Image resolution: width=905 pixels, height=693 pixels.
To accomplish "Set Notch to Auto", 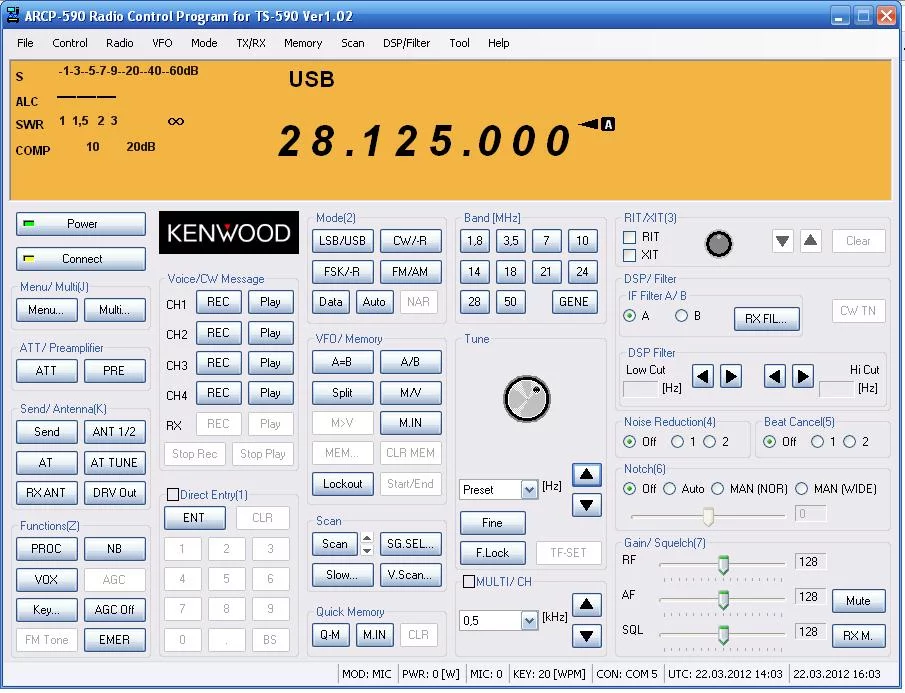I will [672, 489].
